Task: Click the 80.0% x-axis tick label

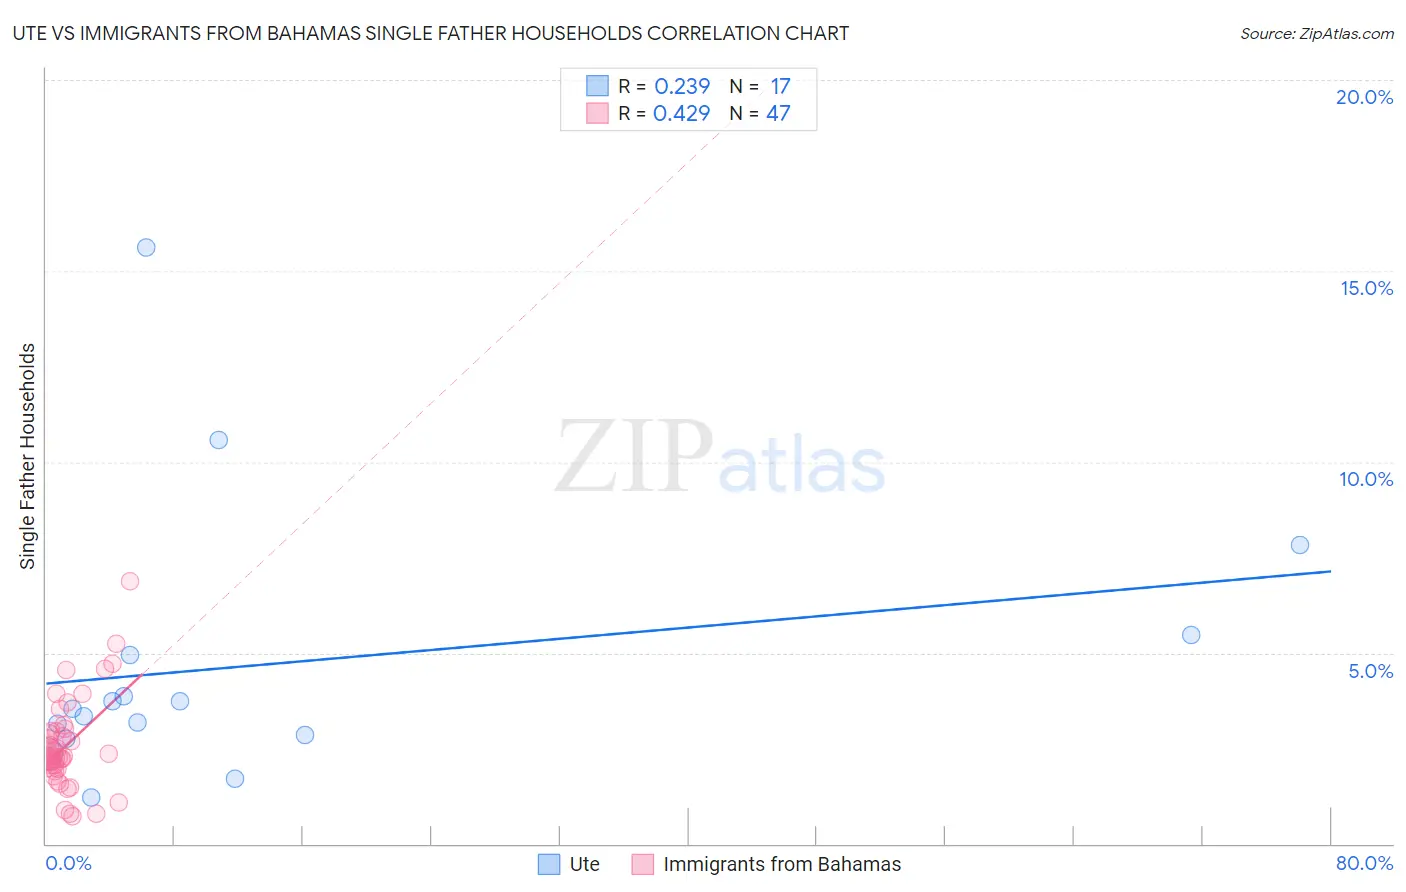Action: click(x=1364, y=863)
